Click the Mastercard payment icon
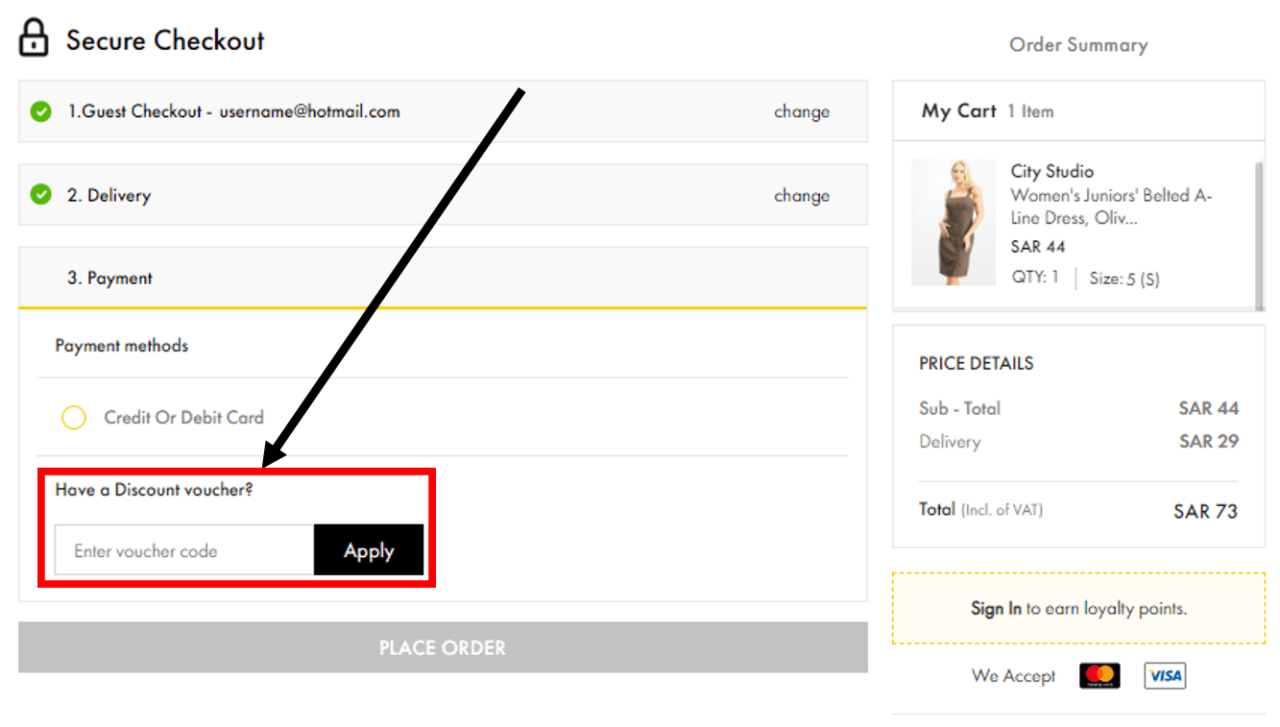The image size is (1280, 727). click(1099, 676)
